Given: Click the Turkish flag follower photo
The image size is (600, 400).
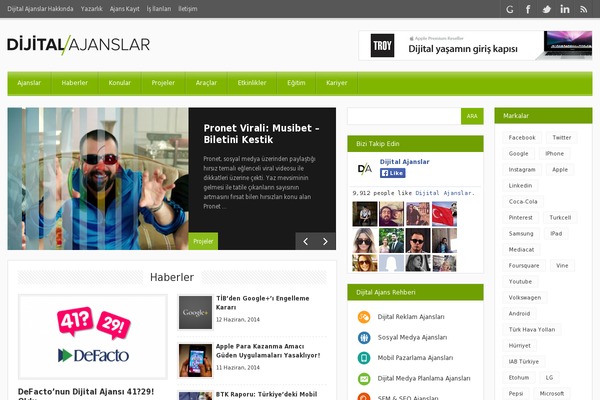Looking at the screenshot, I should [444, 214].
